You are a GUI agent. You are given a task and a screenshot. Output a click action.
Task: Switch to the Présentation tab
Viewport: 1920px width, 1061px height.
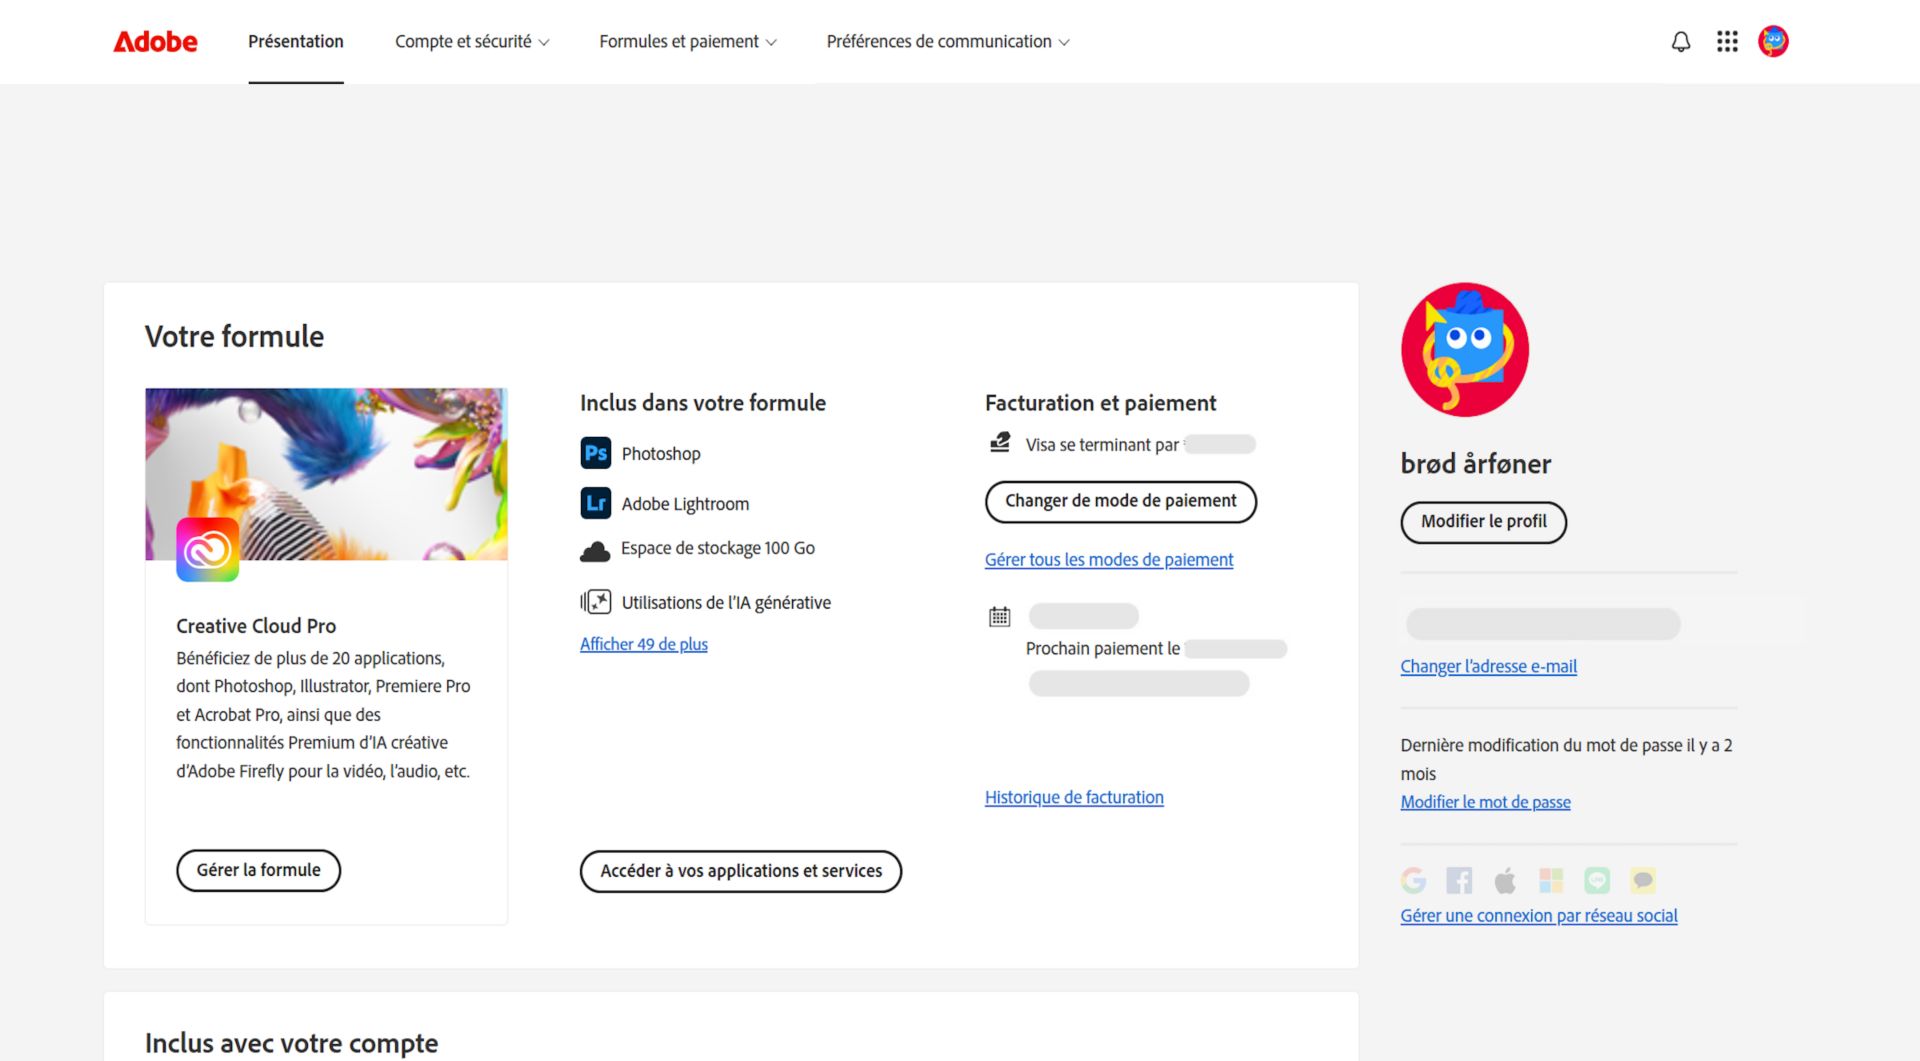coord(295,41)
